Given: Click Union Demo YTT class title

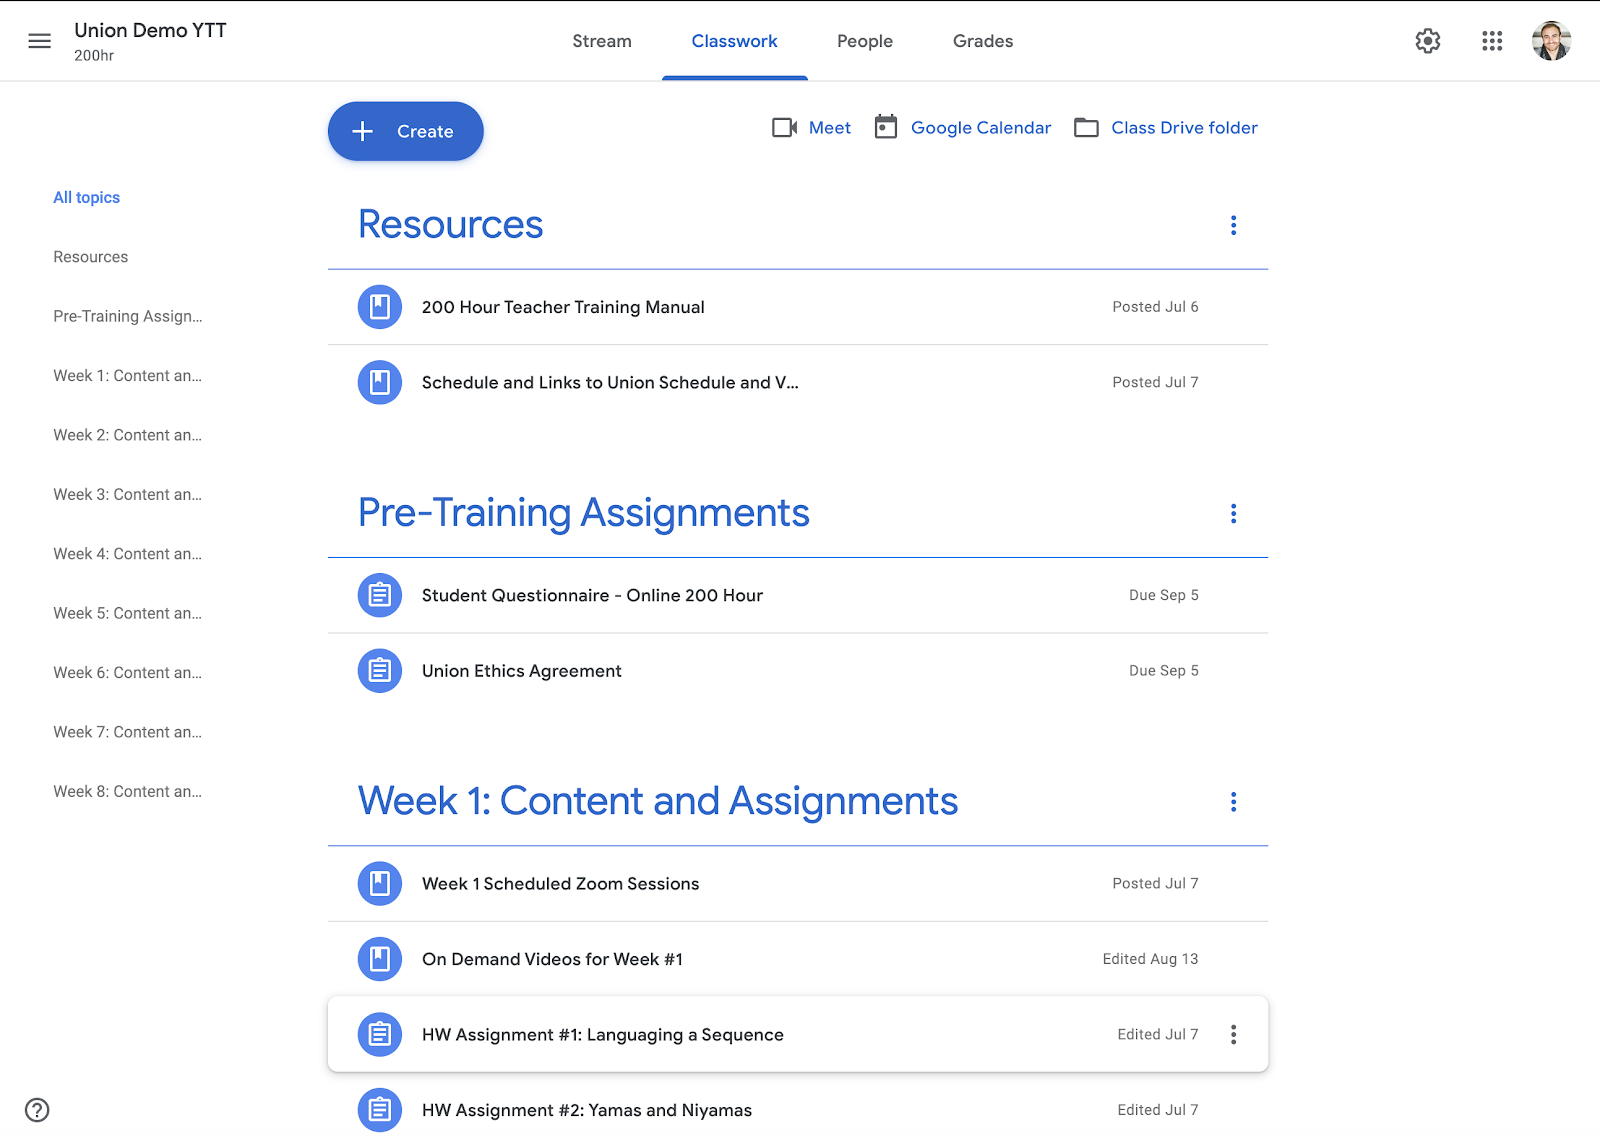Looking at the screenshot, I should 150,30.
